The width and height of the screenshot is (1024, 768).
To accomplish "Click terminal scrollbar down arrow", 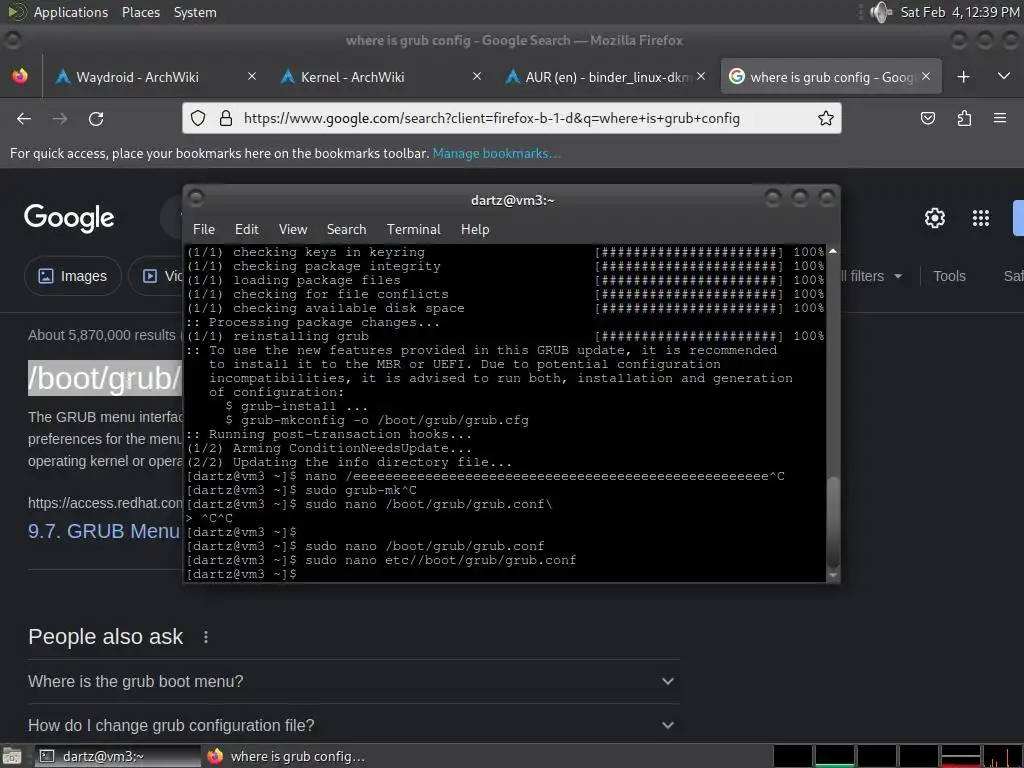I will tap(833, 575).
